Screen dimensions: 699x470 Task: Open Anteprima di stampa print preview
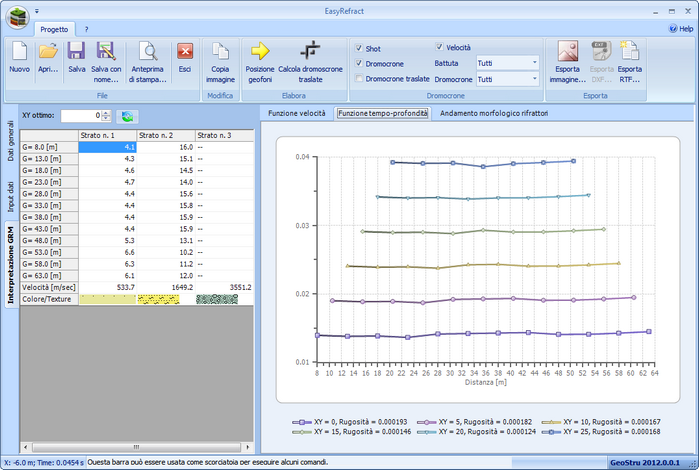pyautogui.click(x=148, y=51)
